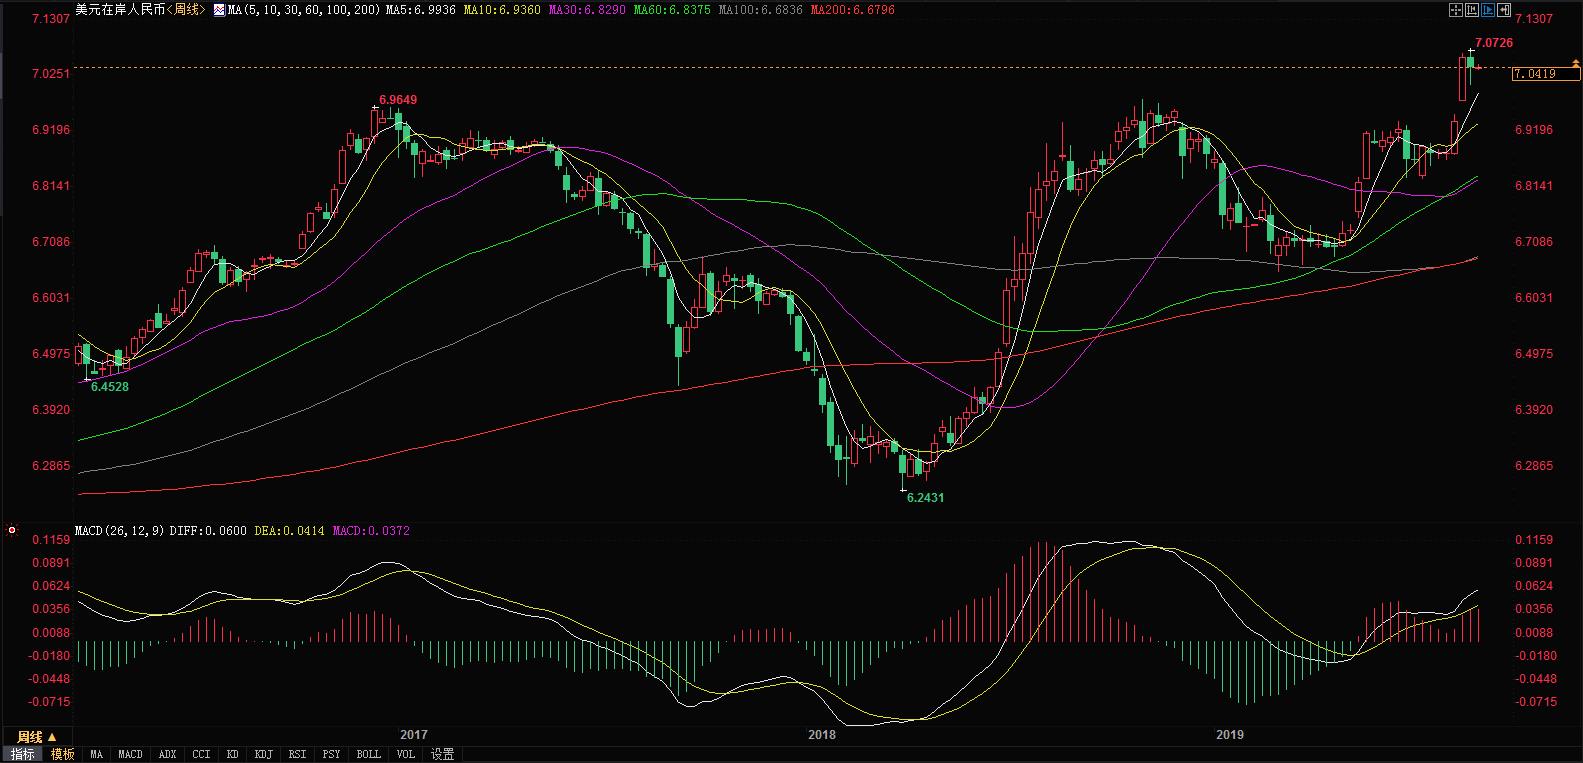Click the 2017 year marker on timeline
The height and width of the screenshot is (763, 1583).
coord(413,735)
